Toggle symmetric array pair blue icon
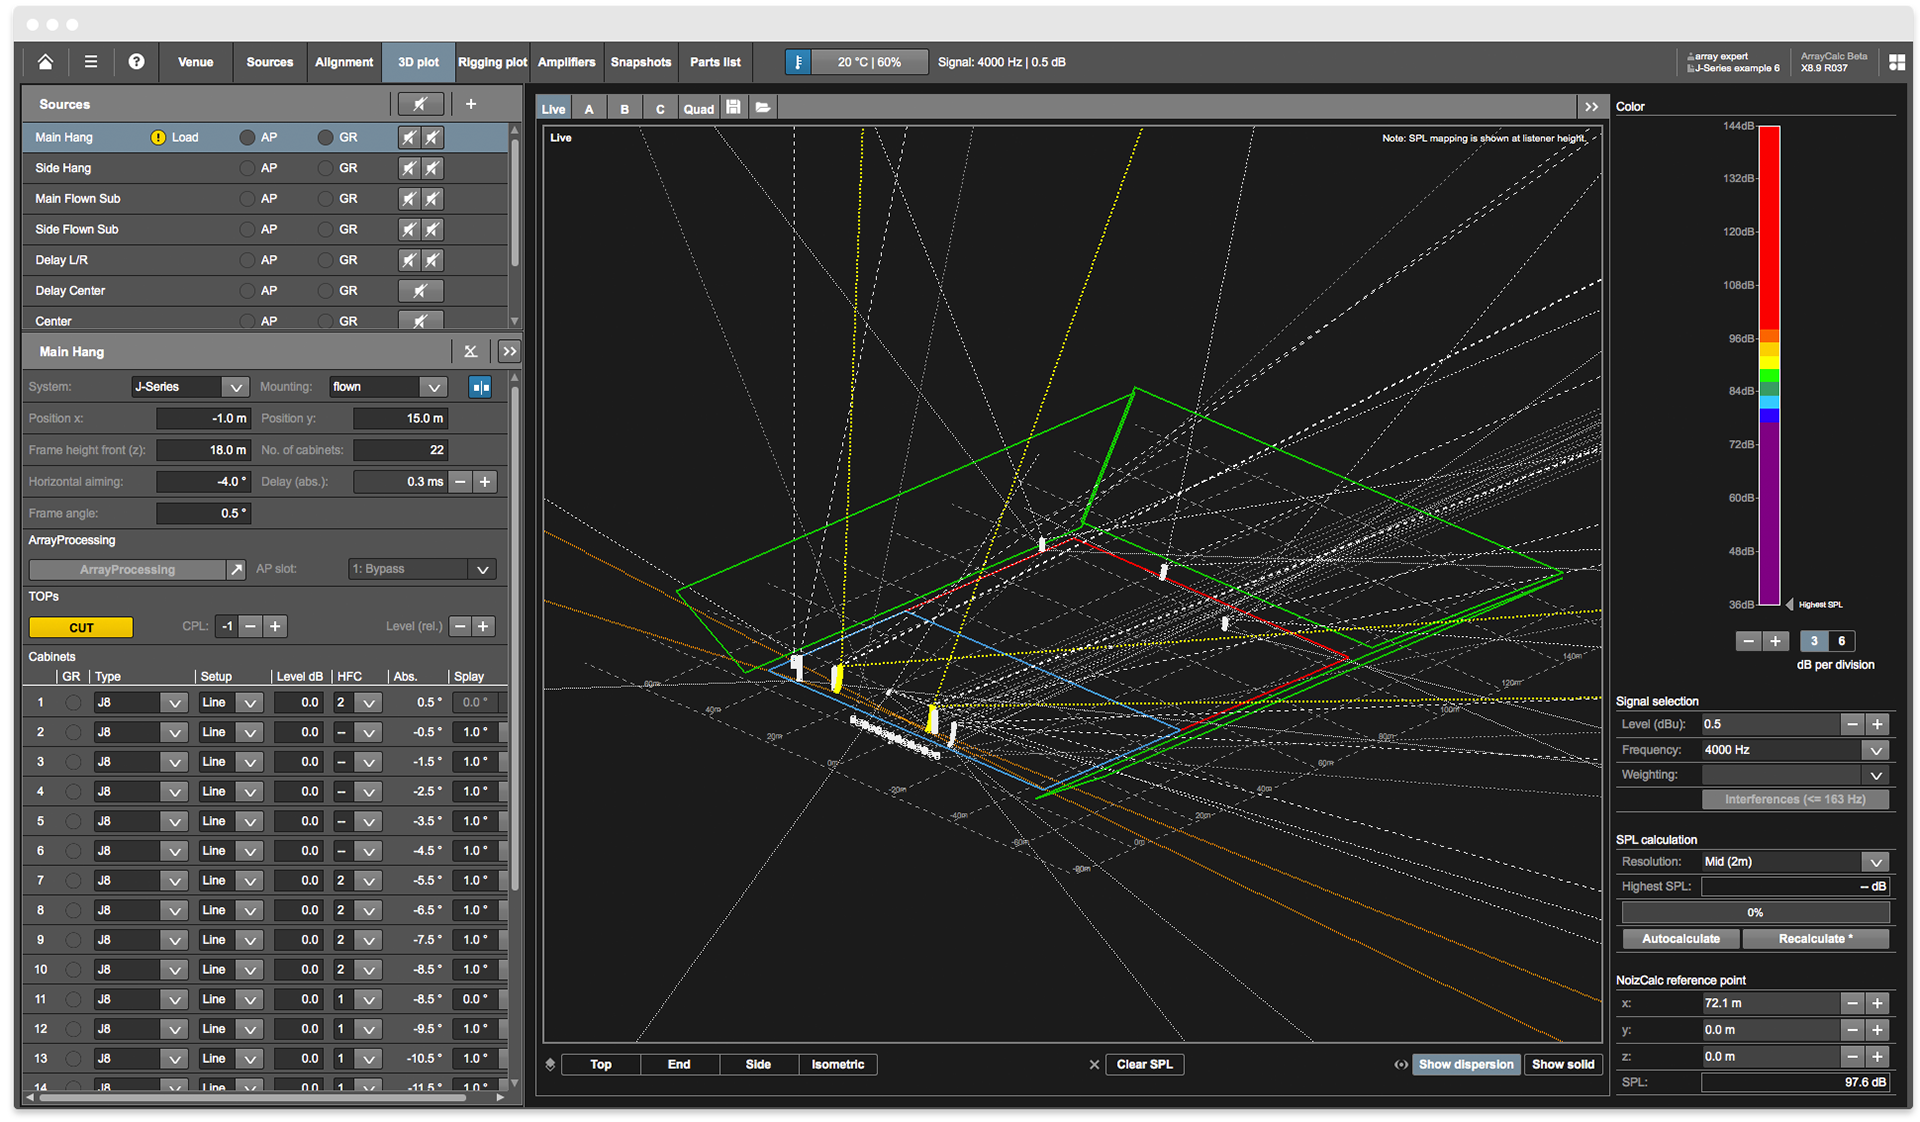This screenshot has height=1122, width=1920. (x=481, y=387)
